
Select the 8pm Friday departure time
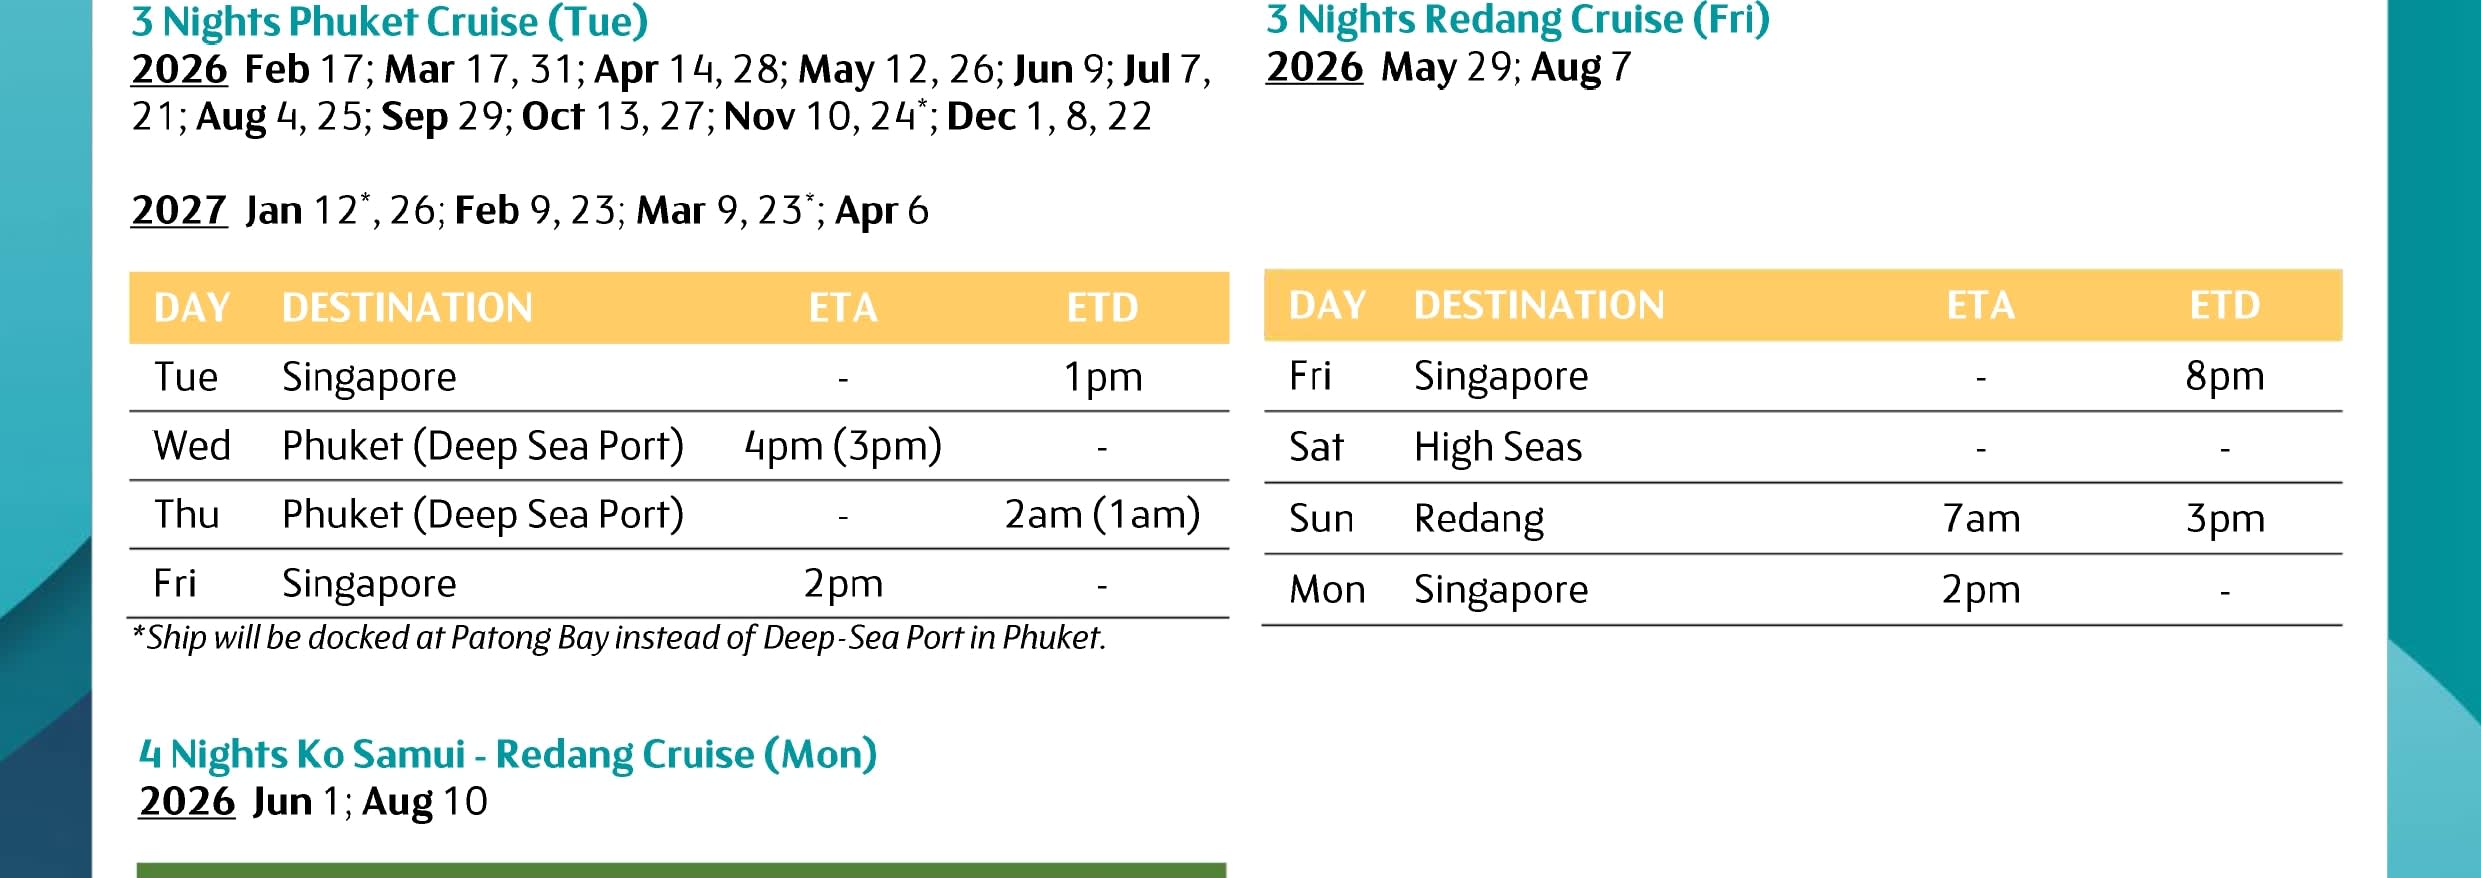tap(2224, 377)
